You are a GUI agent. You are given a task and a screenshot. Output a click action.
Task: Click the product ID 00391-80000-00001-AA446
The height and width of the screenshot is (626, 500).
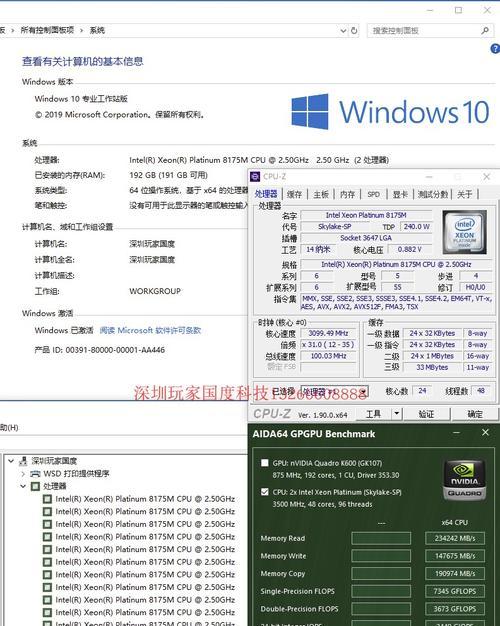point(115,350)
